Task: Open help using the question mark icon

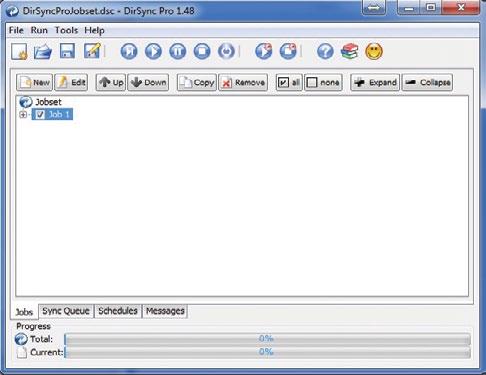Action: point(325,52)
